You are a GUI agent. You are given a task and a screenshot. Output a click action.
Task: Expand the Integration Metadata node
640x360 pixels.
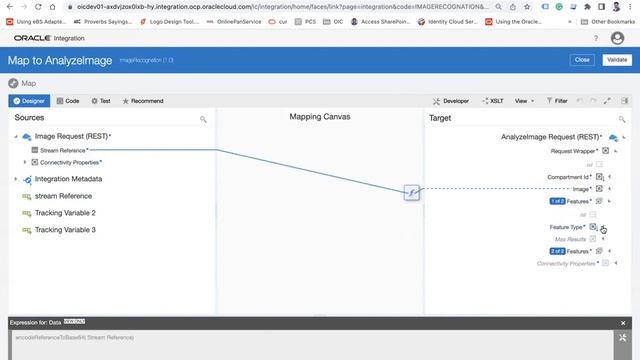16,179
